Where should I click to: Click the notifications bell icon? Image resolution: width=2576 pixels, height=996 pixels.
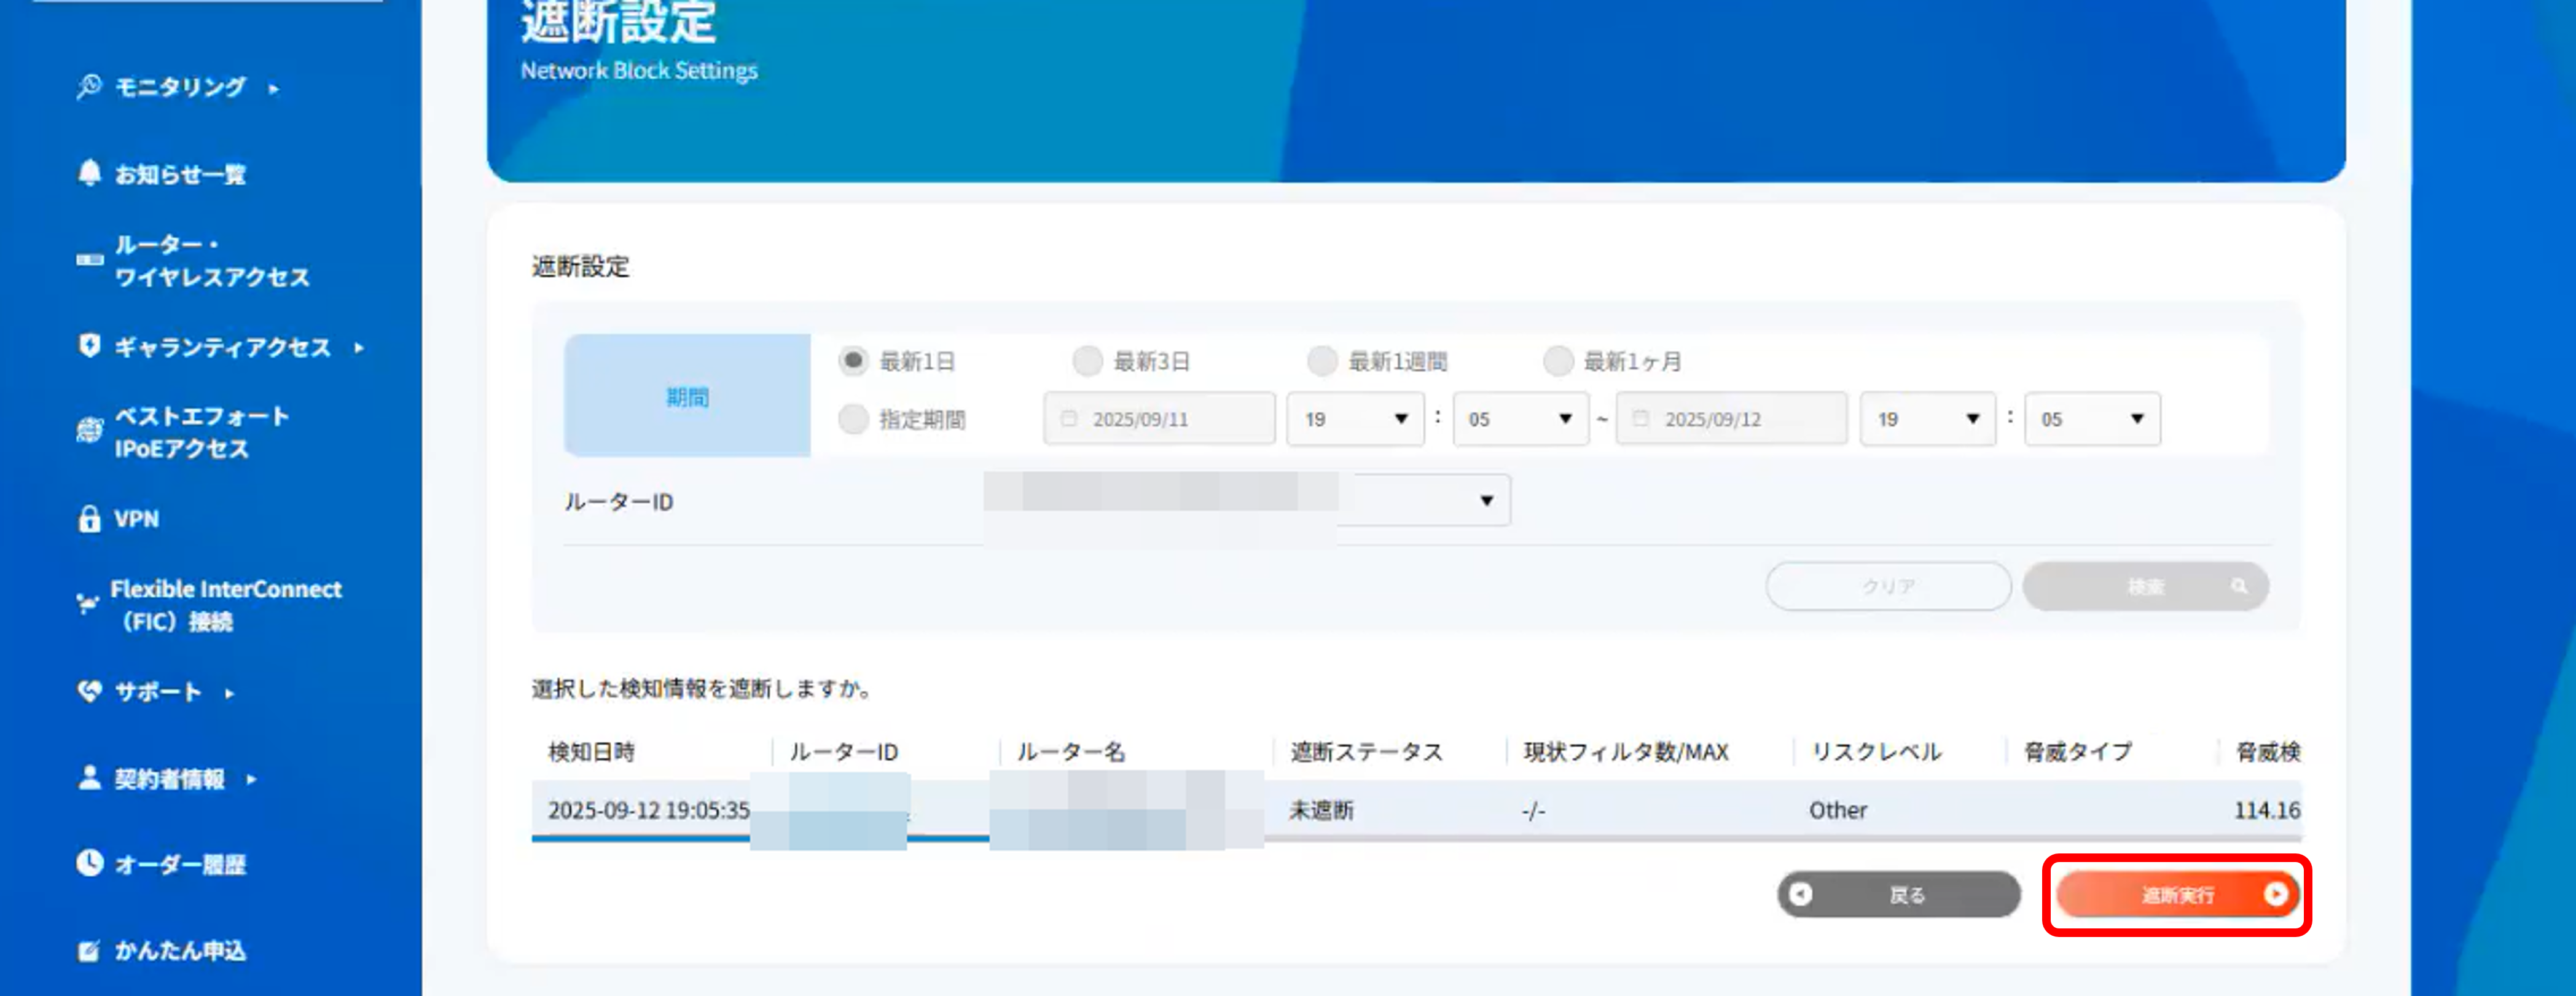point(89,172)
